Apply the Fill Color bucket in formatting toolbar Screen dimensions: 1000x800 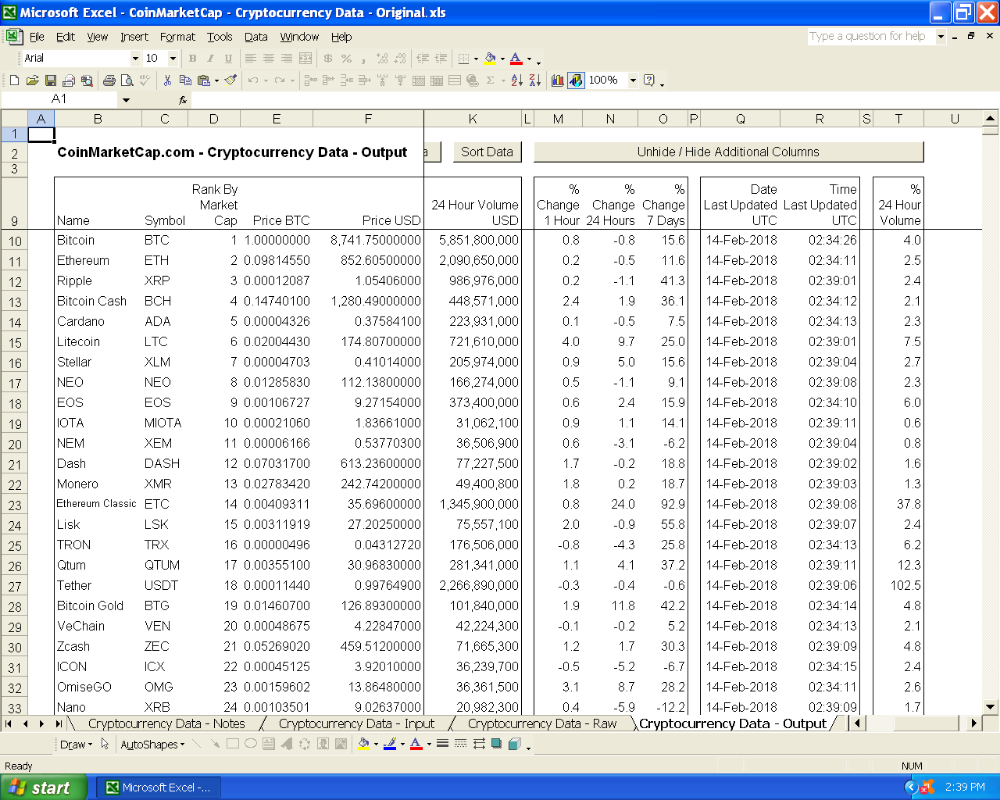(x=490, y=59)
